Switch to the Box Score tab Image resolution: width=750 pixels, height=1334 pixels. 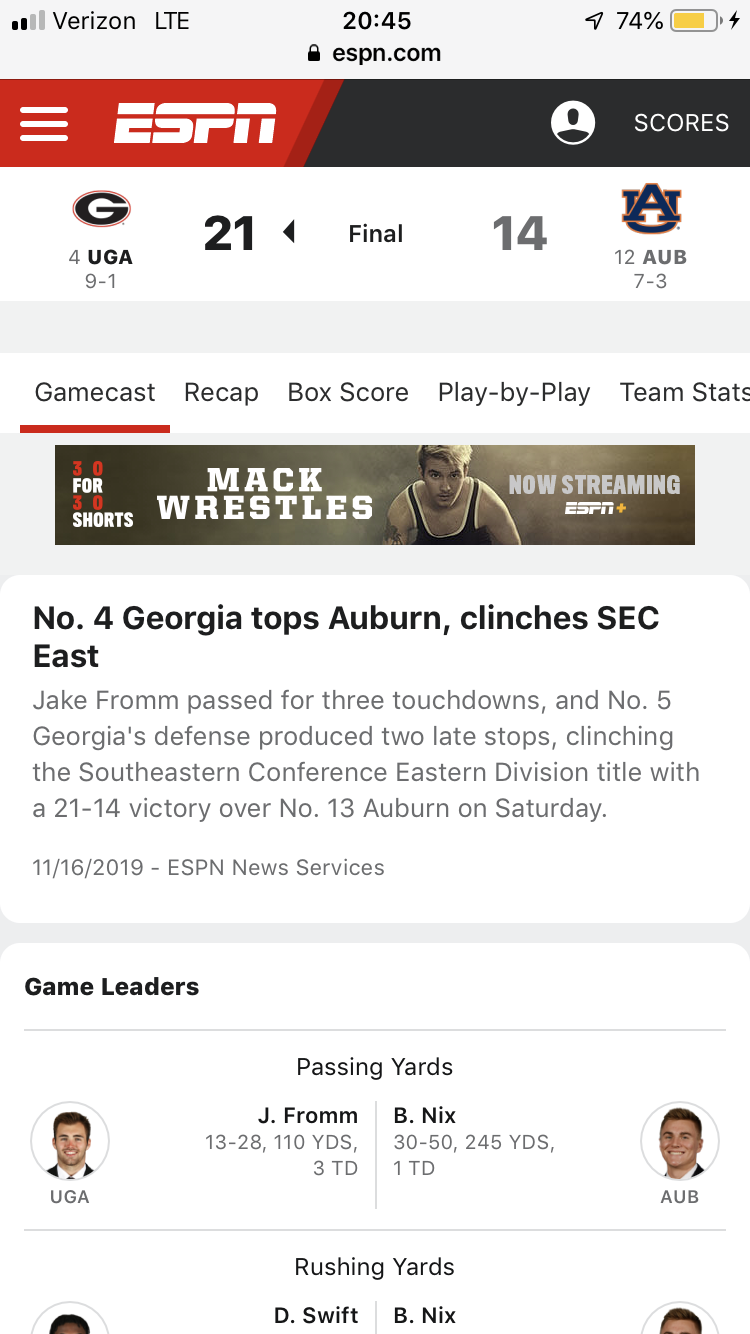[x=348, y=392]
